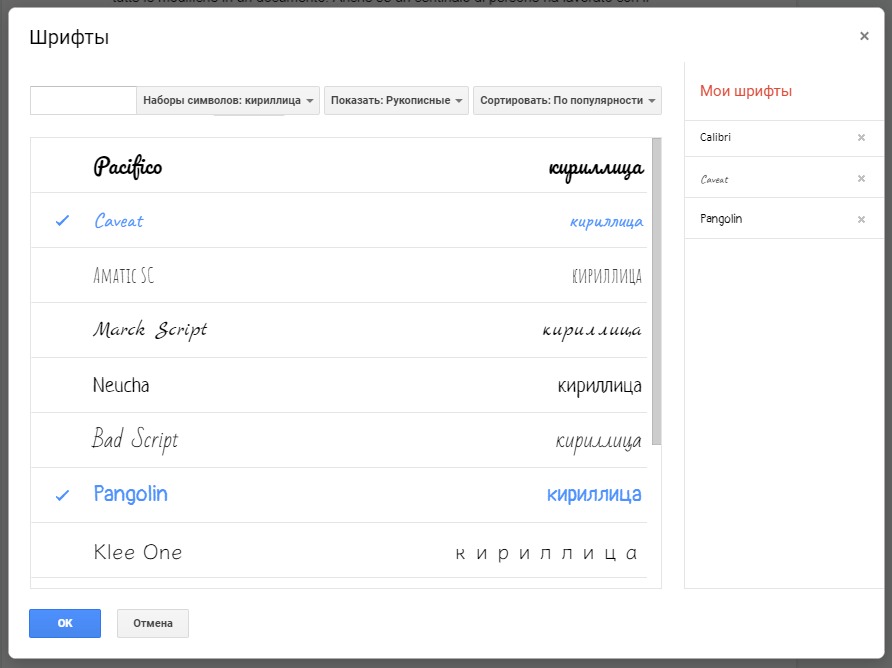
Task: Remove Calibri from Мои шрифты
Action: pos(861,137)
